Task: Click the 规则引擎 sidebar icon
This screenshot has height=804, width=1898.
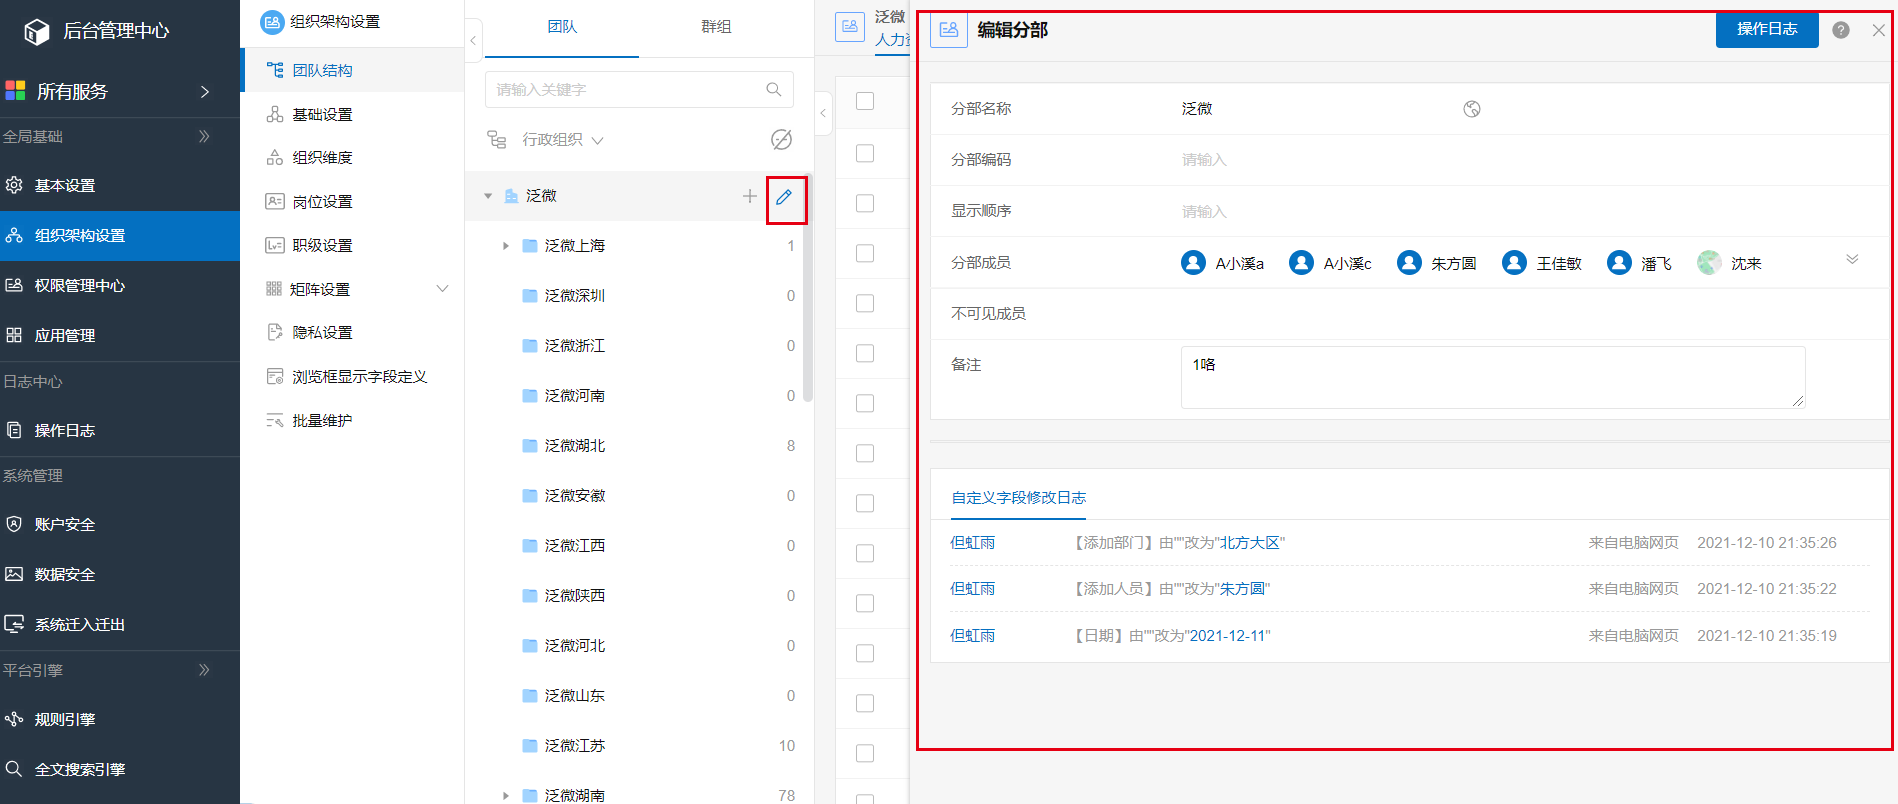Action: 14,719
